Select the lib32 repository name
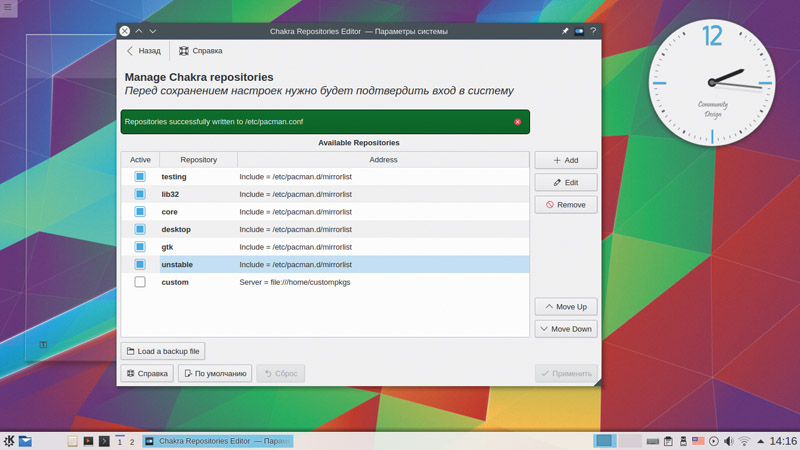Viewport: 800px width, 450px height. [170, 194]
